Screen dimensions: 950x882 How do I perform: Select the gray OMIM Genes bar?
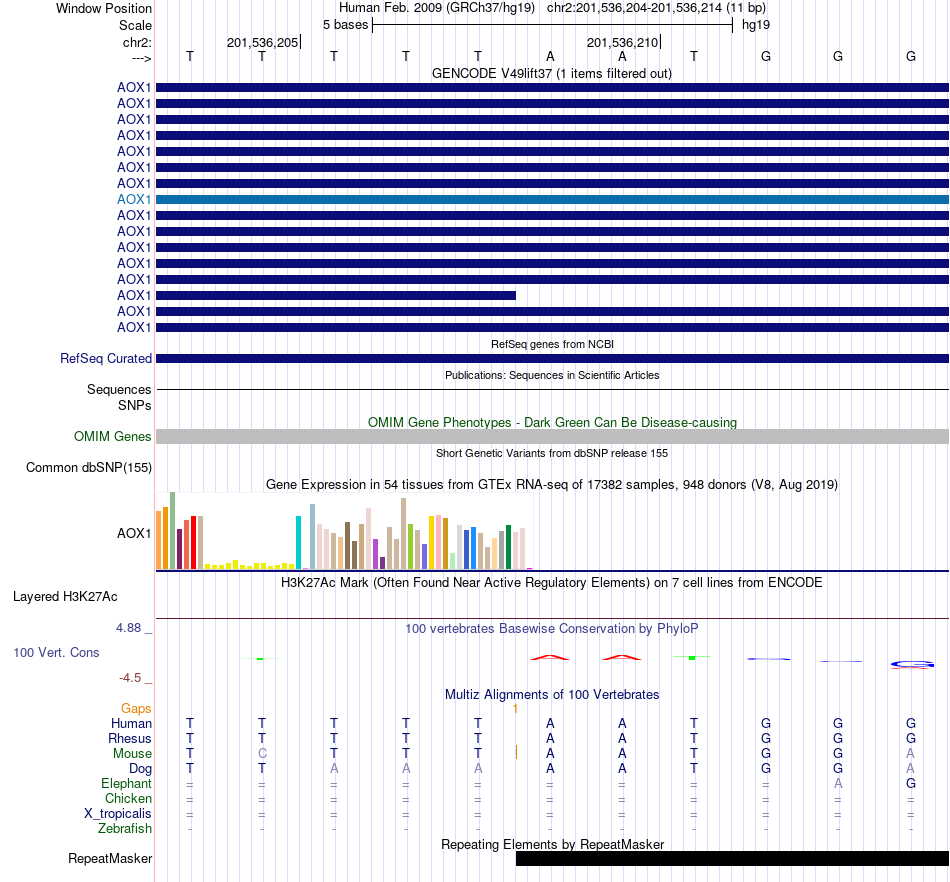552,436
